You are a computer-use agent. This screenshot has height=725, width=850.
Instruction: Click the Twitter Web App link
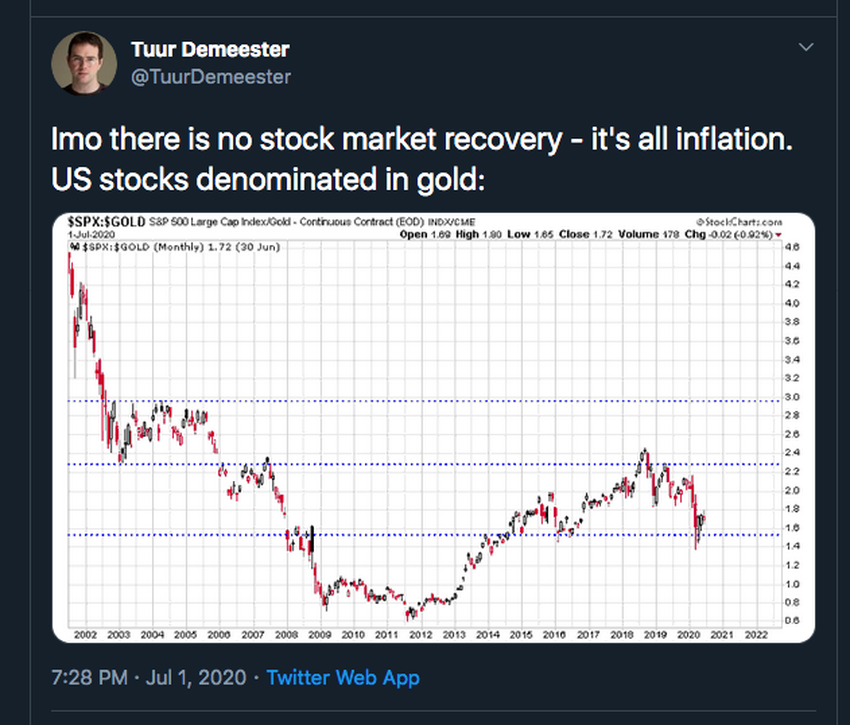pos(345,678)
